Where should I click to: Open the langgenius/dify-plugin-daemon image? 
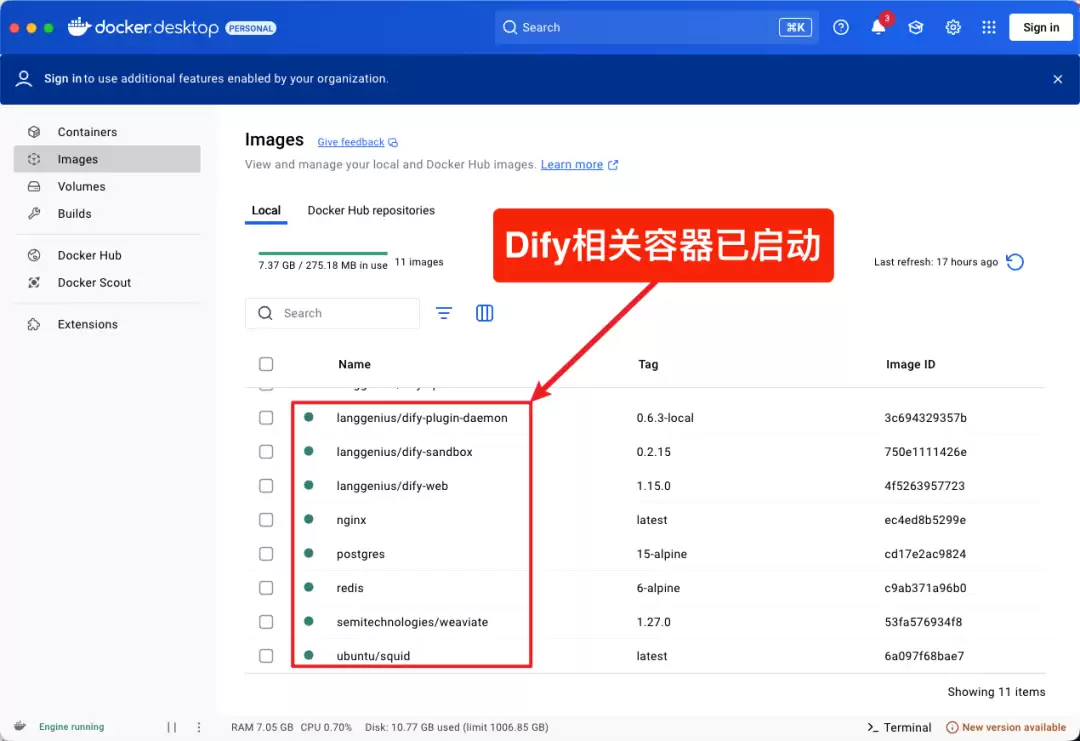click(x=422, y=418)
